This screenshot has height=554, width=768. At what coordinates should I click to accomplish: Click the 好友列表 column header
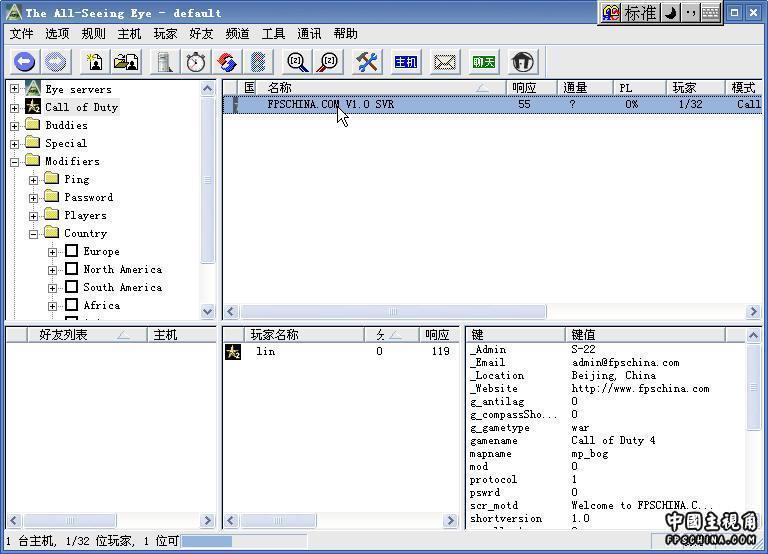pos(87,335)
